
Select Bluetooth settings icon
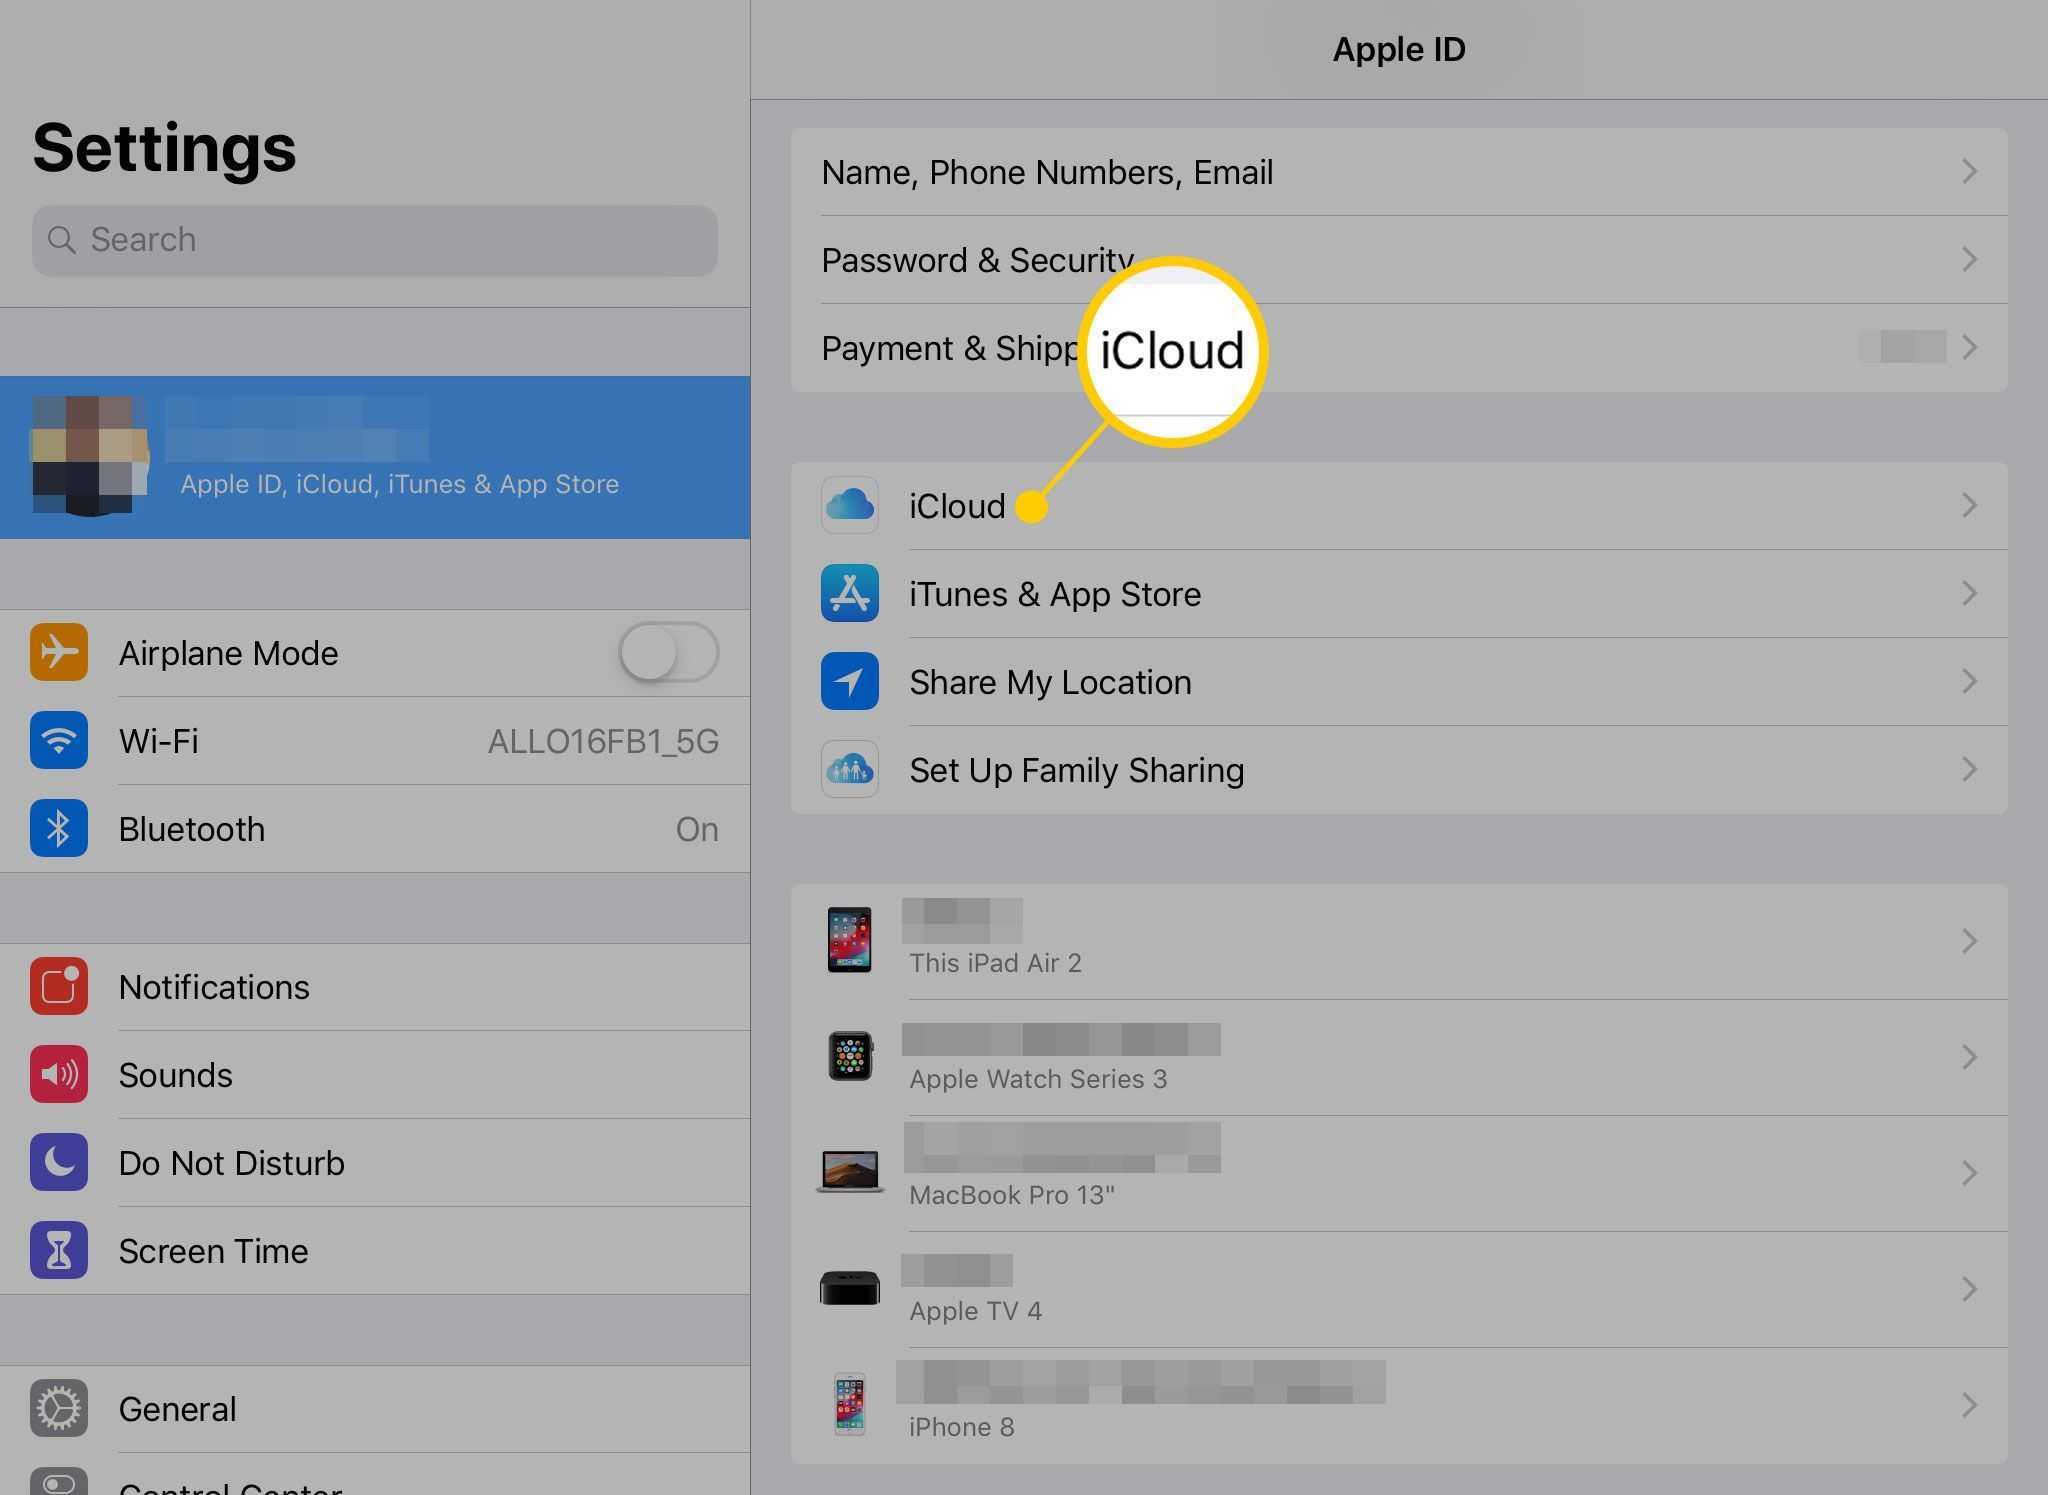59,827
